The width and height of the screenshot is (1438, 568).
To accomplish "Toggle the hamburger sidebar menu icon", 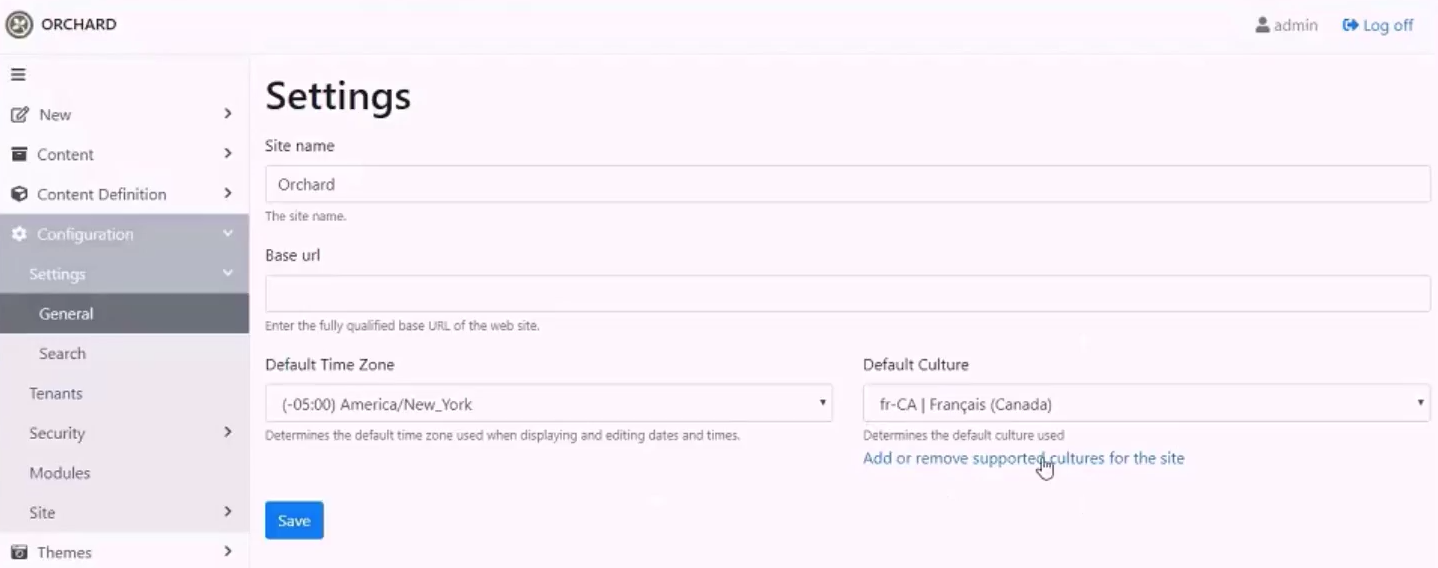I will pyautogui.click(x=18, y=75).
